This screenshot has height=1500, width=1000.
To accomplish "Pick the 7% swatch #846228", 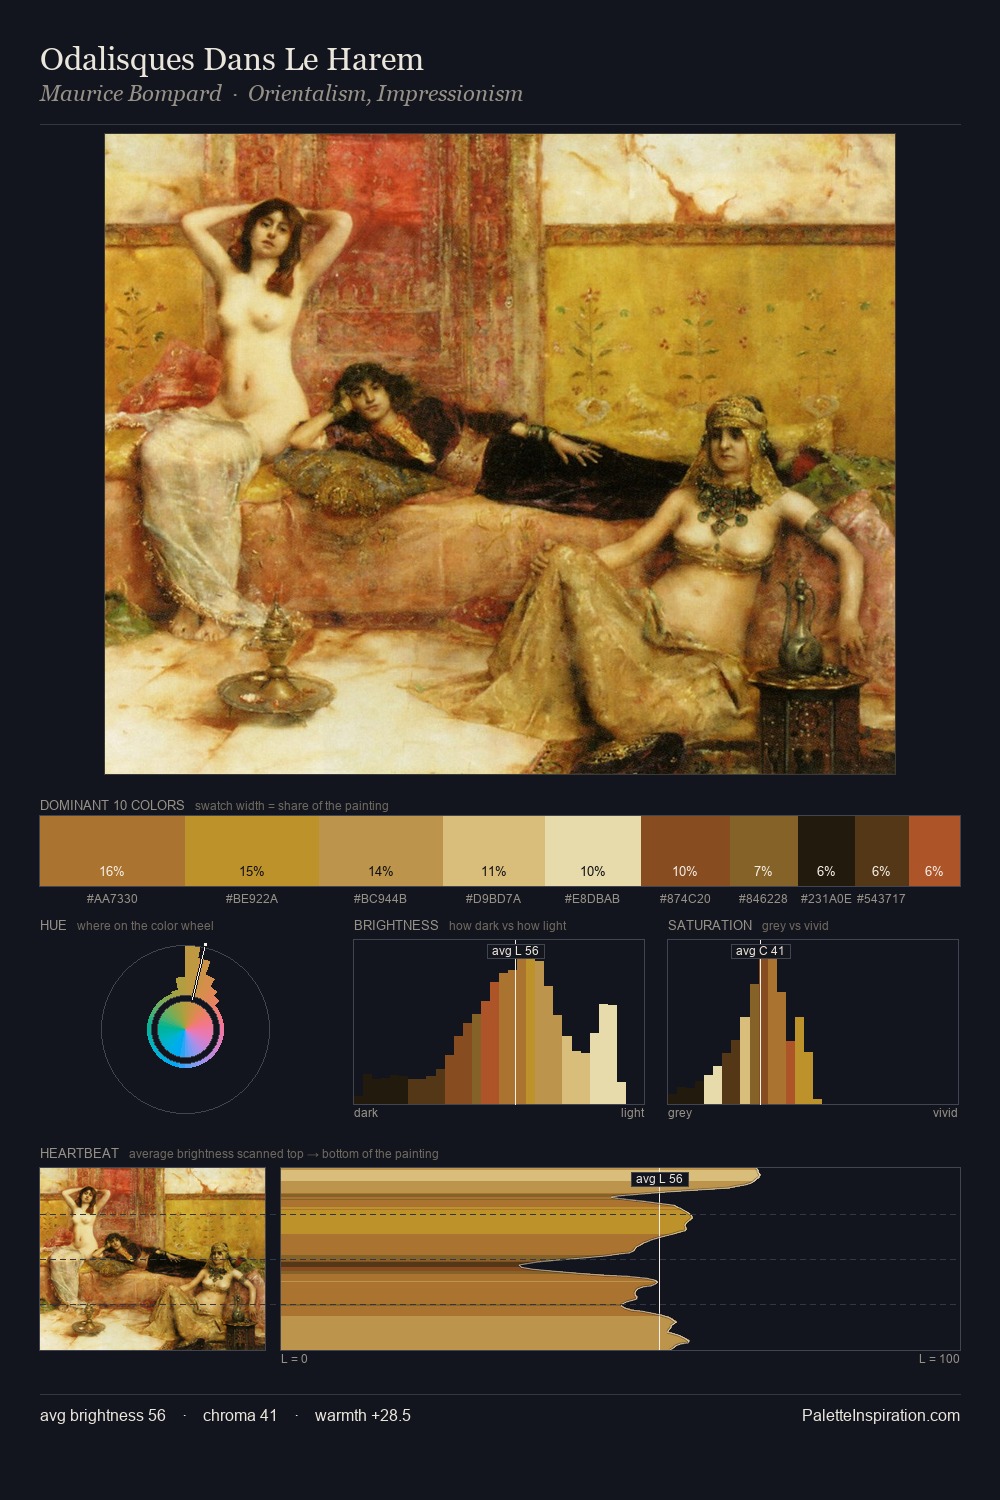I will (x=764, y=851).
